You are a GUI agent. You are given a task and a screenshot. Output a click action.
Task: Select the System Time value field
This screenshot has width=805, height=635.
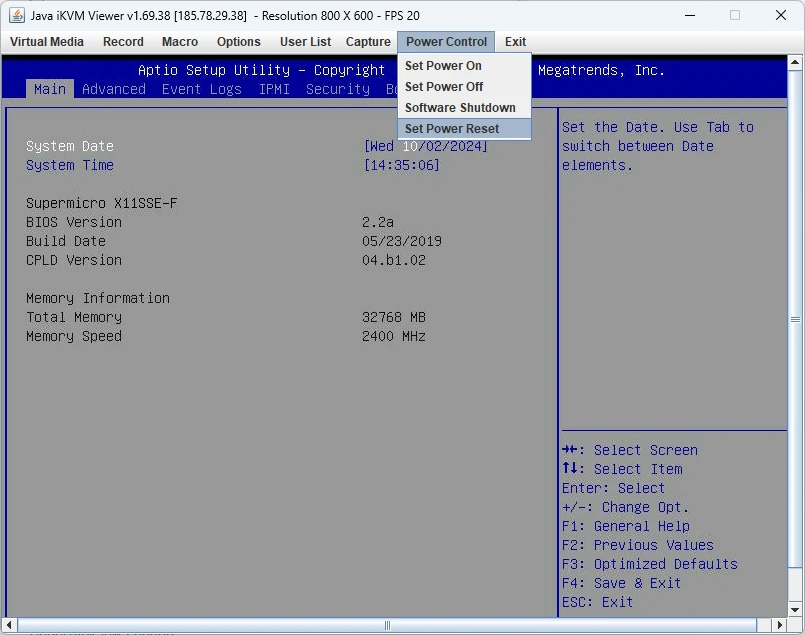tap(402, 165)
